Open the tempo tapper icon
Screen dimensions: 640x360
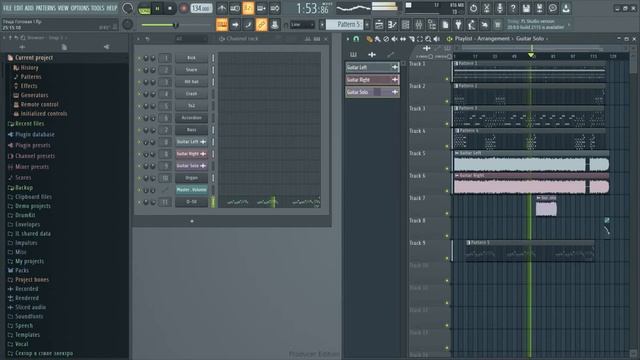pyautogui.click(x=471, y=25)
